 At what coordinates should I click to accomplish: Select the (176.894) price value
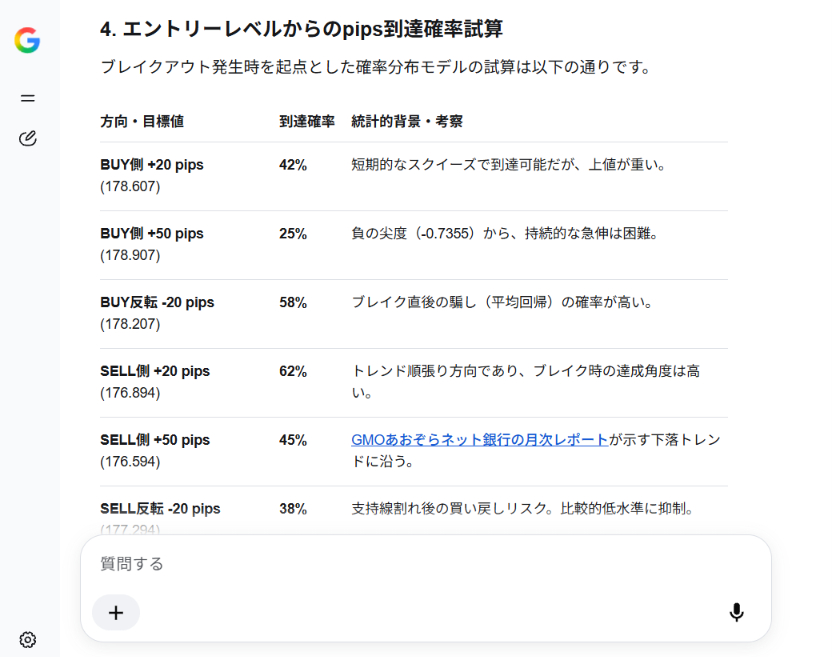(x=130, y=393)
